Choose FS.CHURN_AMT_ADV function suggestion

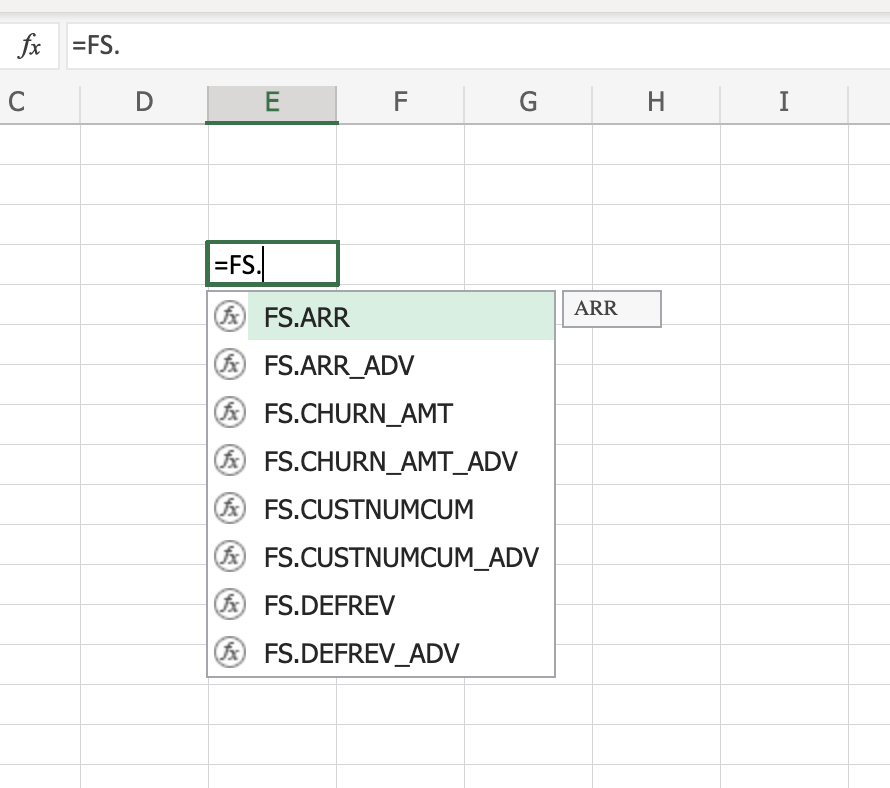[381, 461]
